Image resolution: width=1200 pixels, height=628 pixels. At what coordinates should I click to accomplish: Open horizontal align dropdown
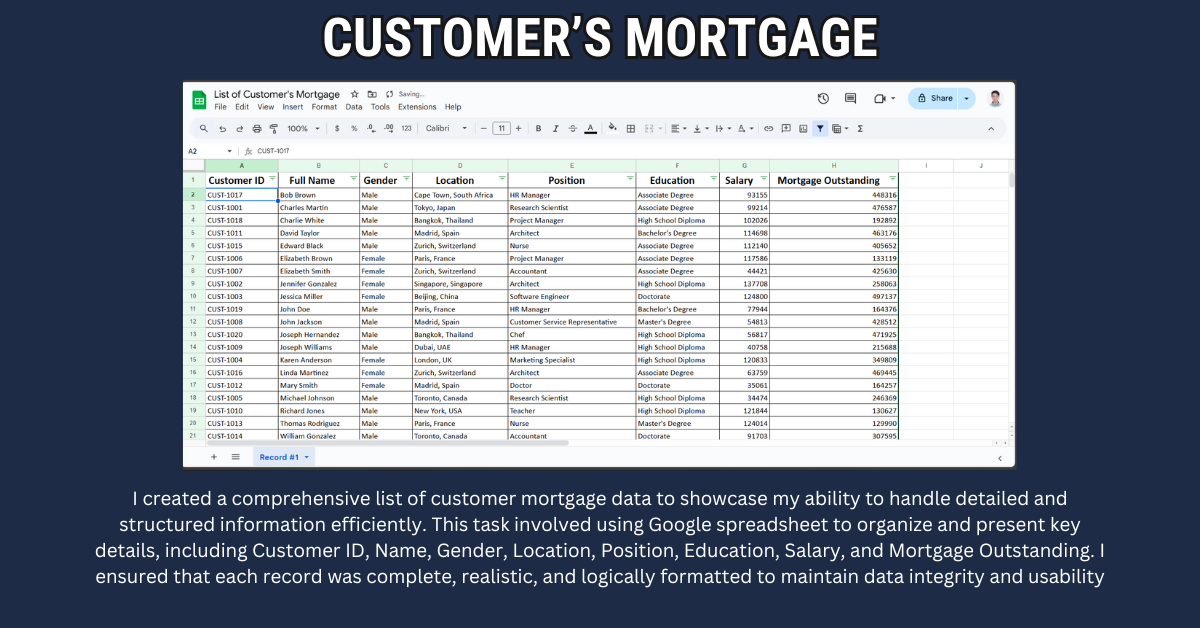point(679,128)
